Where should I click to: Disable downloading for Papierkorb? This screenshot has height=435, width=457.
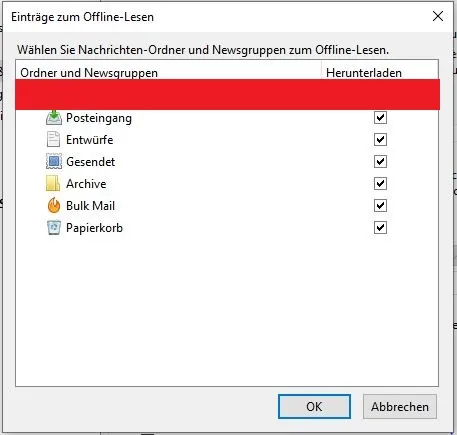click(x=380, y=228)
